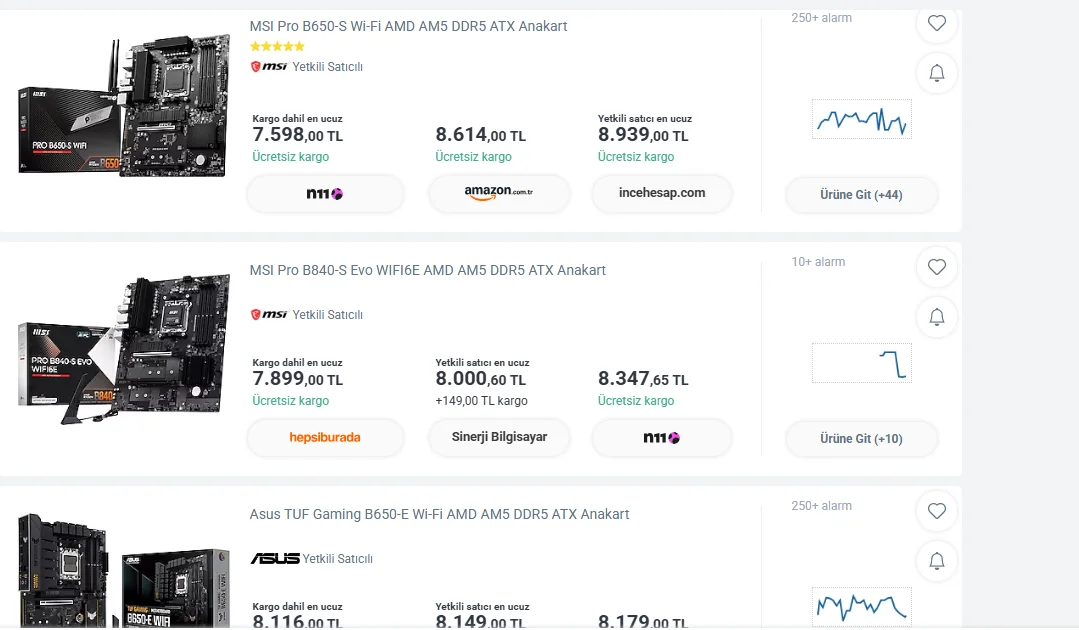The image size is (1079, 630).
Task: Open price history chart for Asus TUF Gaming B650-E
Action: [x=862, y=607]
